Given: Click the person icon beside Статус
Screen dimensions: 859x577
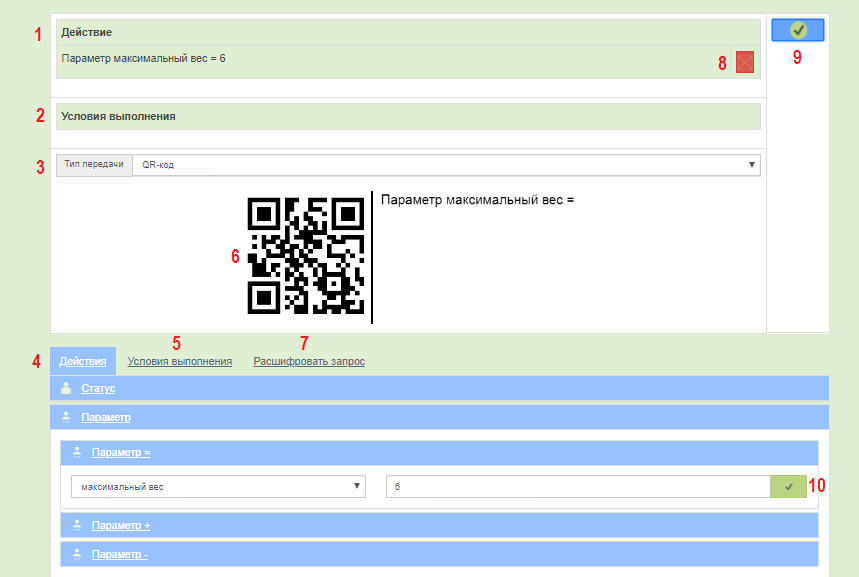Looking at the screenshot, I should pyautogui.click(x=66, y=388).
